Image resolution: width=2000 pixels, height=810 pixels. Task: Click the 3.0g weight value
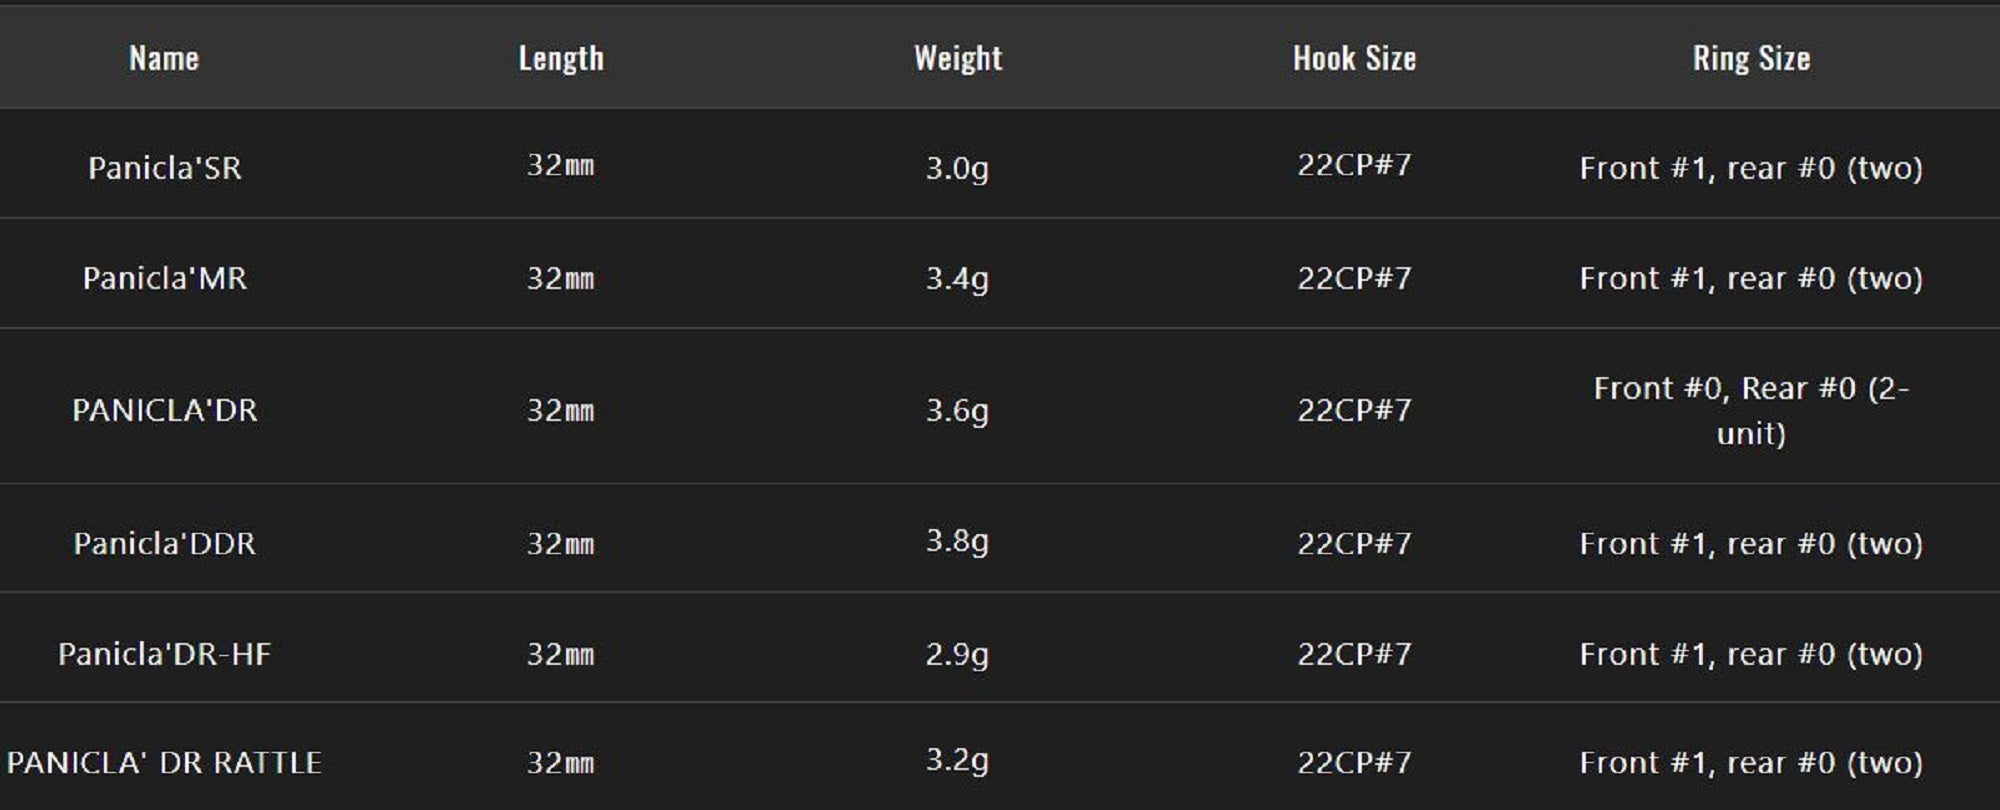(957, 167)
